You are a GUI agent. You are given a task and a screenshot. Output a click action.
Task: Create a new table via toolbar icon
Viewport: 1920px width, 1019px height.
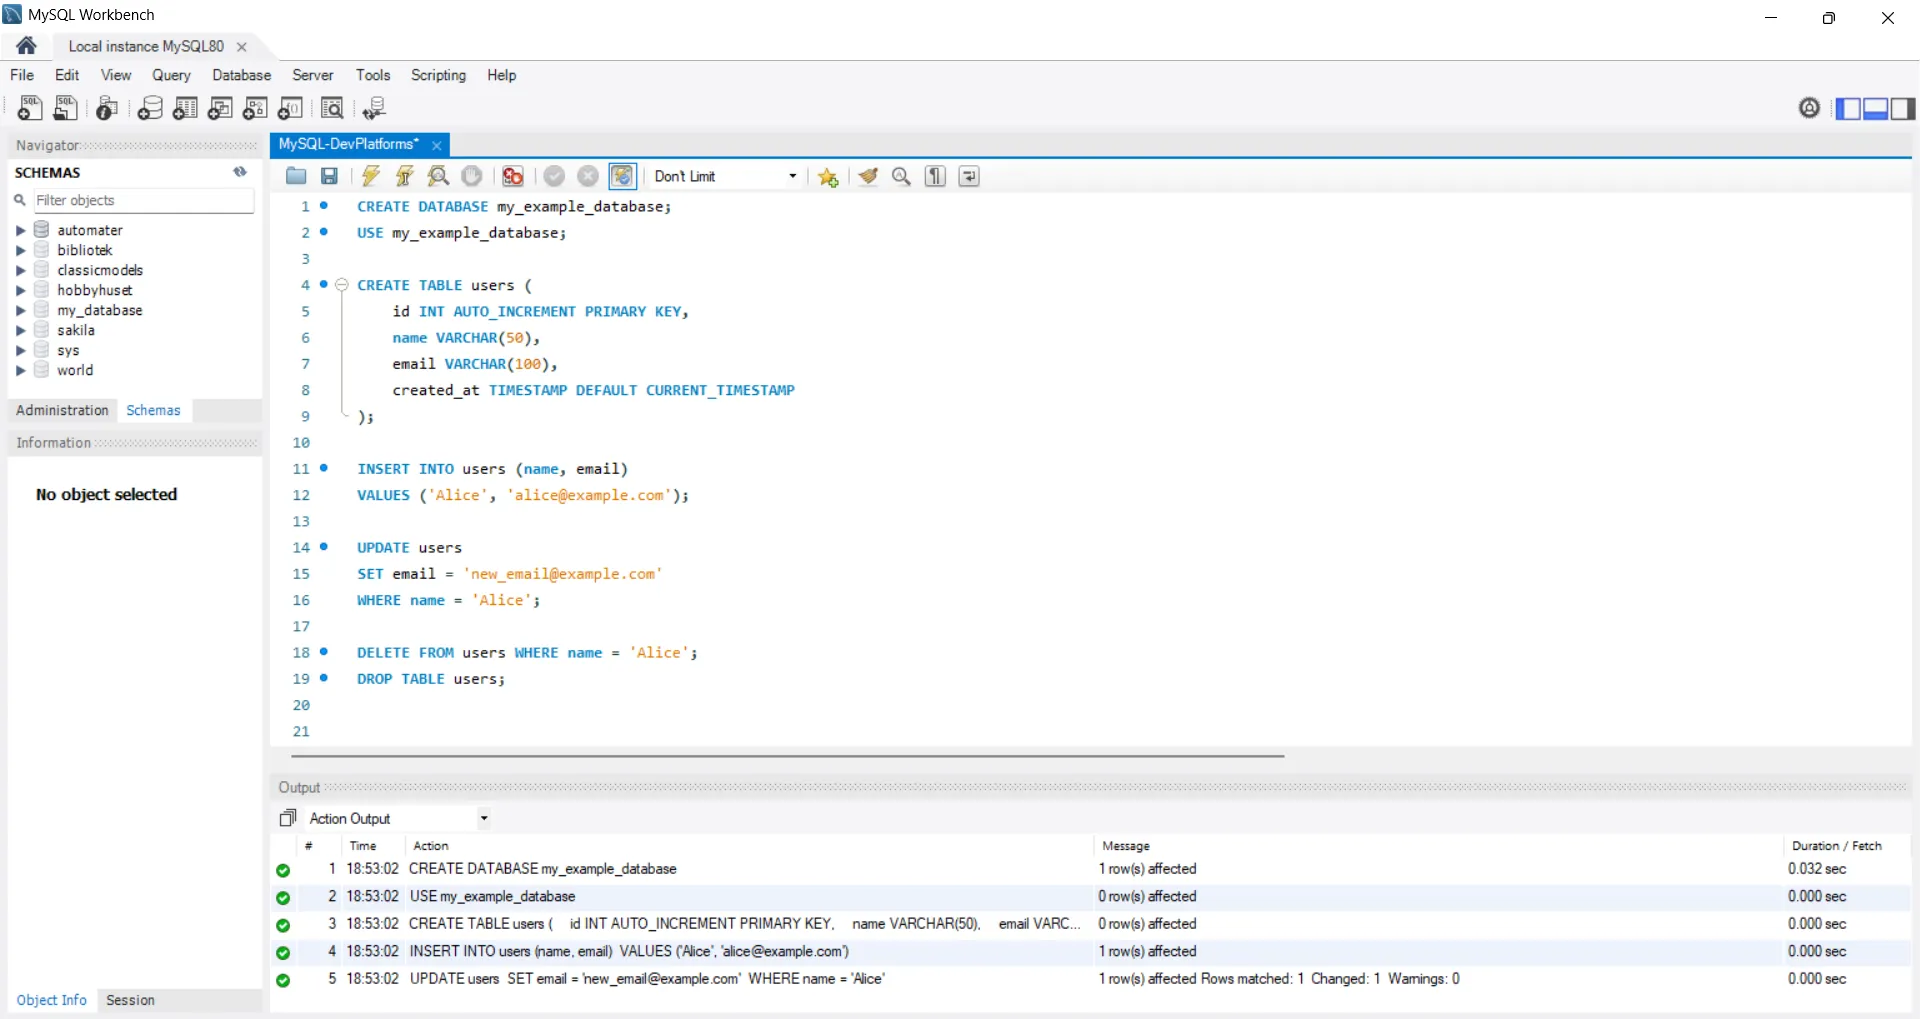coord(185,108)
